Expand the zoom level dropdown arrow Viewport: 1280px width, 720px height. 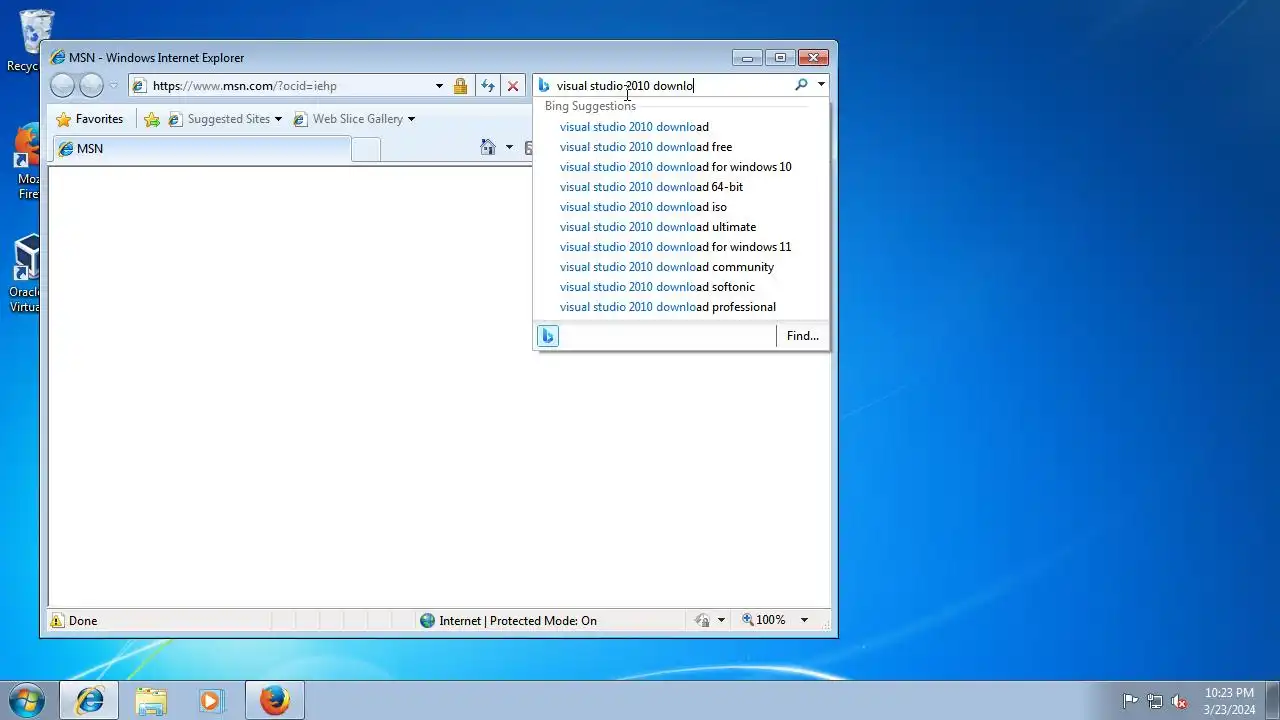pos(803,621)
